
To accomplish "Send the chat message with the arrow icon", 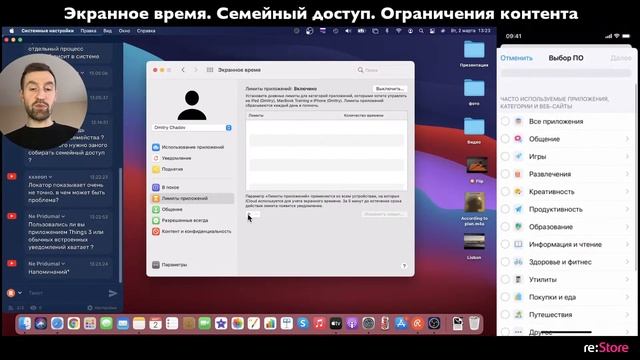I will 113,293.
